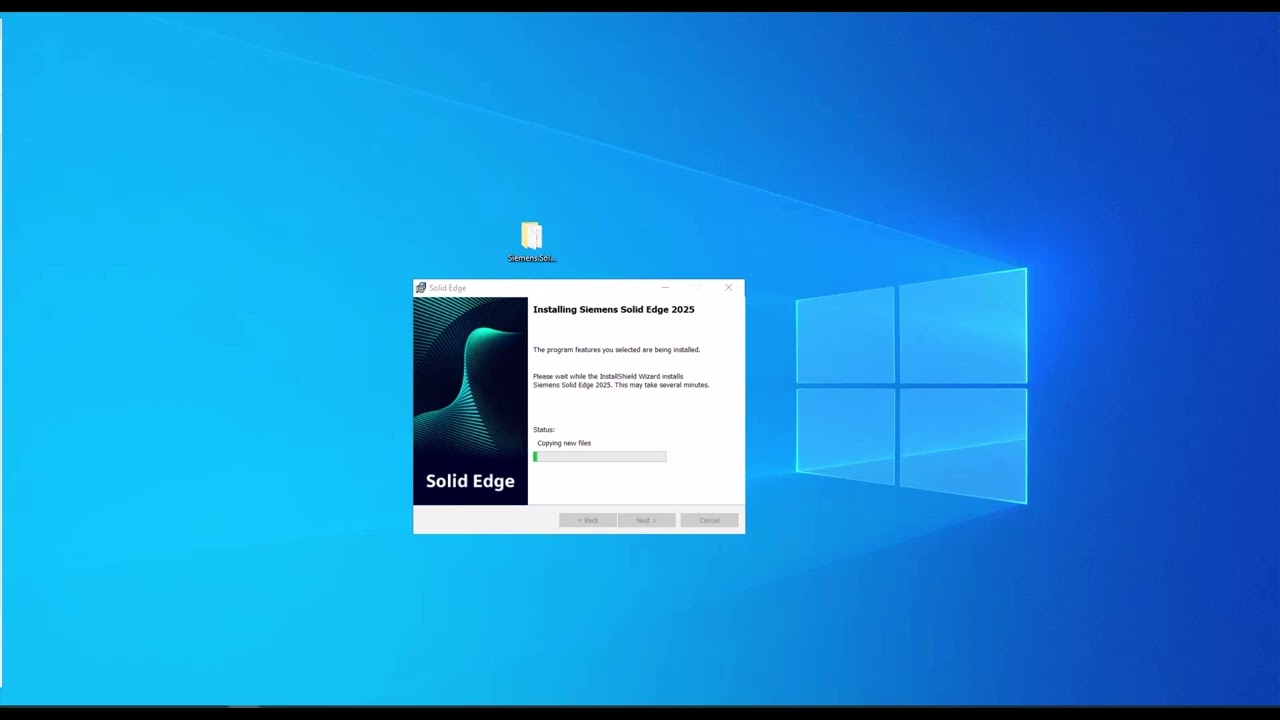This screenshot has height=720, width=1280.
Task: Click the 'Copying new files' status text
Action: click(x=564, y=443)
